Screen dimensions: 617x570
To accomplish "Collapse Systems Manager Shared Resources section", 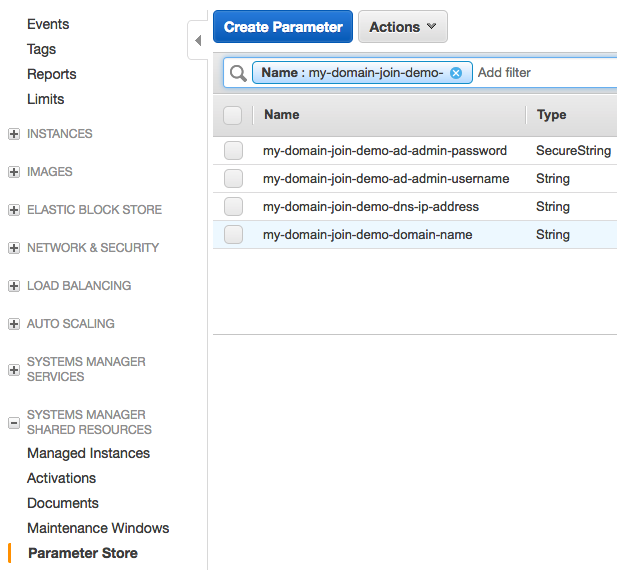I will click(14, 422).
